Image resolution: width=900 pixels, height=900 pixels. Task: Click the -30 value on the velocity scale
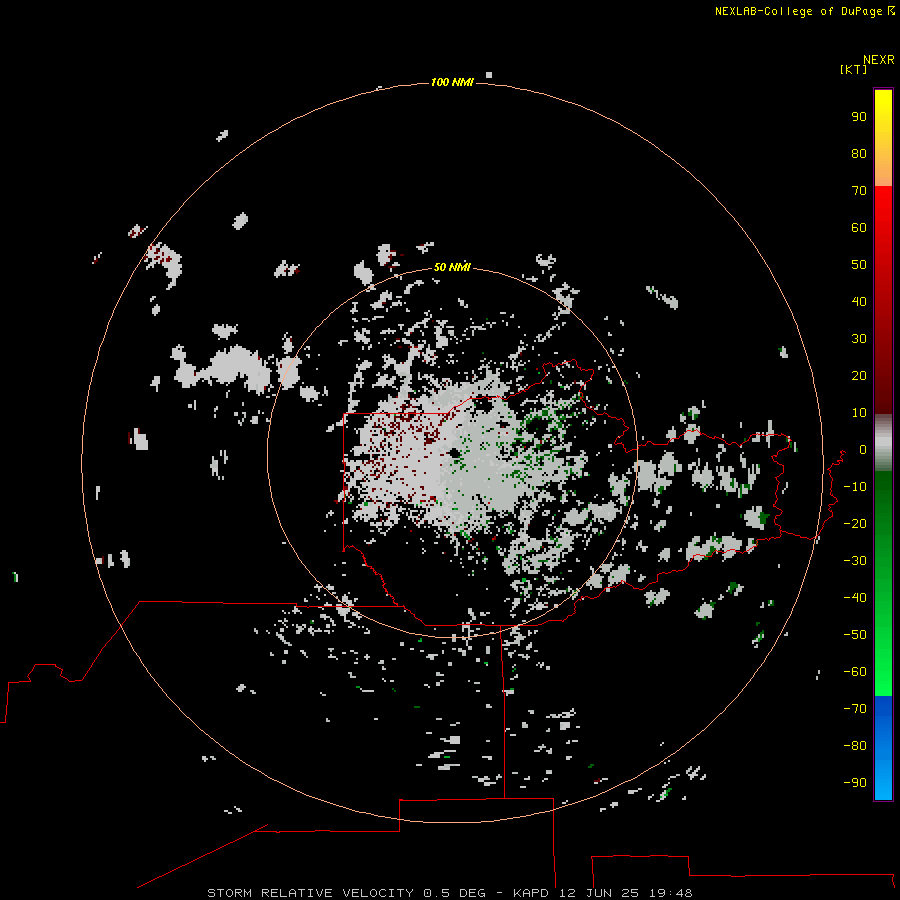855,561
